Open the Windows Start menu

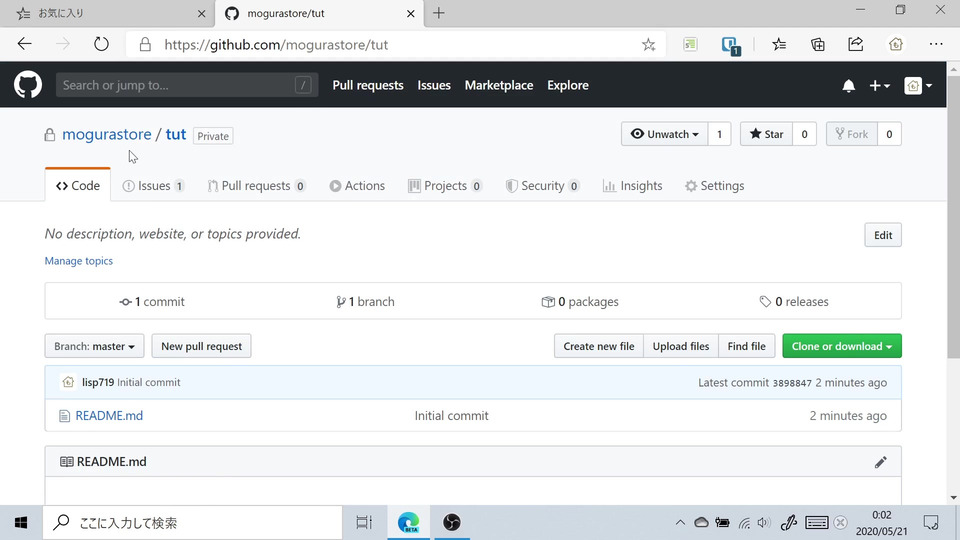tap(21, 523)
